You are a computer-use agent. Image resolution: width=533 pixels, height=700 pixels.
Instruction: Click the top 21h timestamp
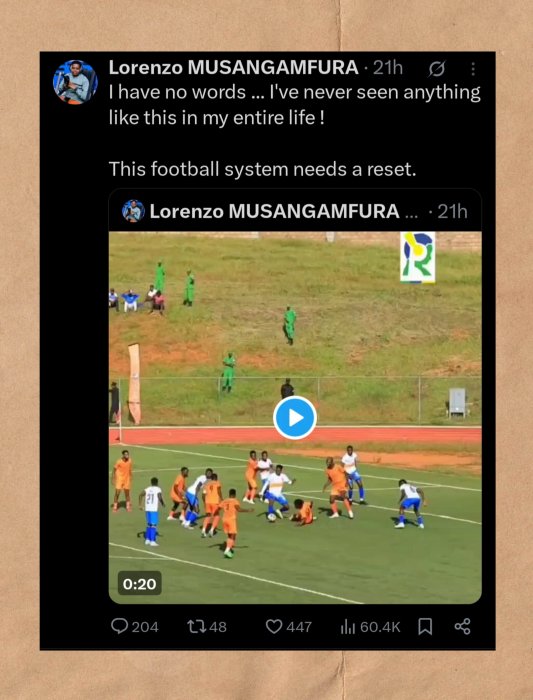(388, 68)
